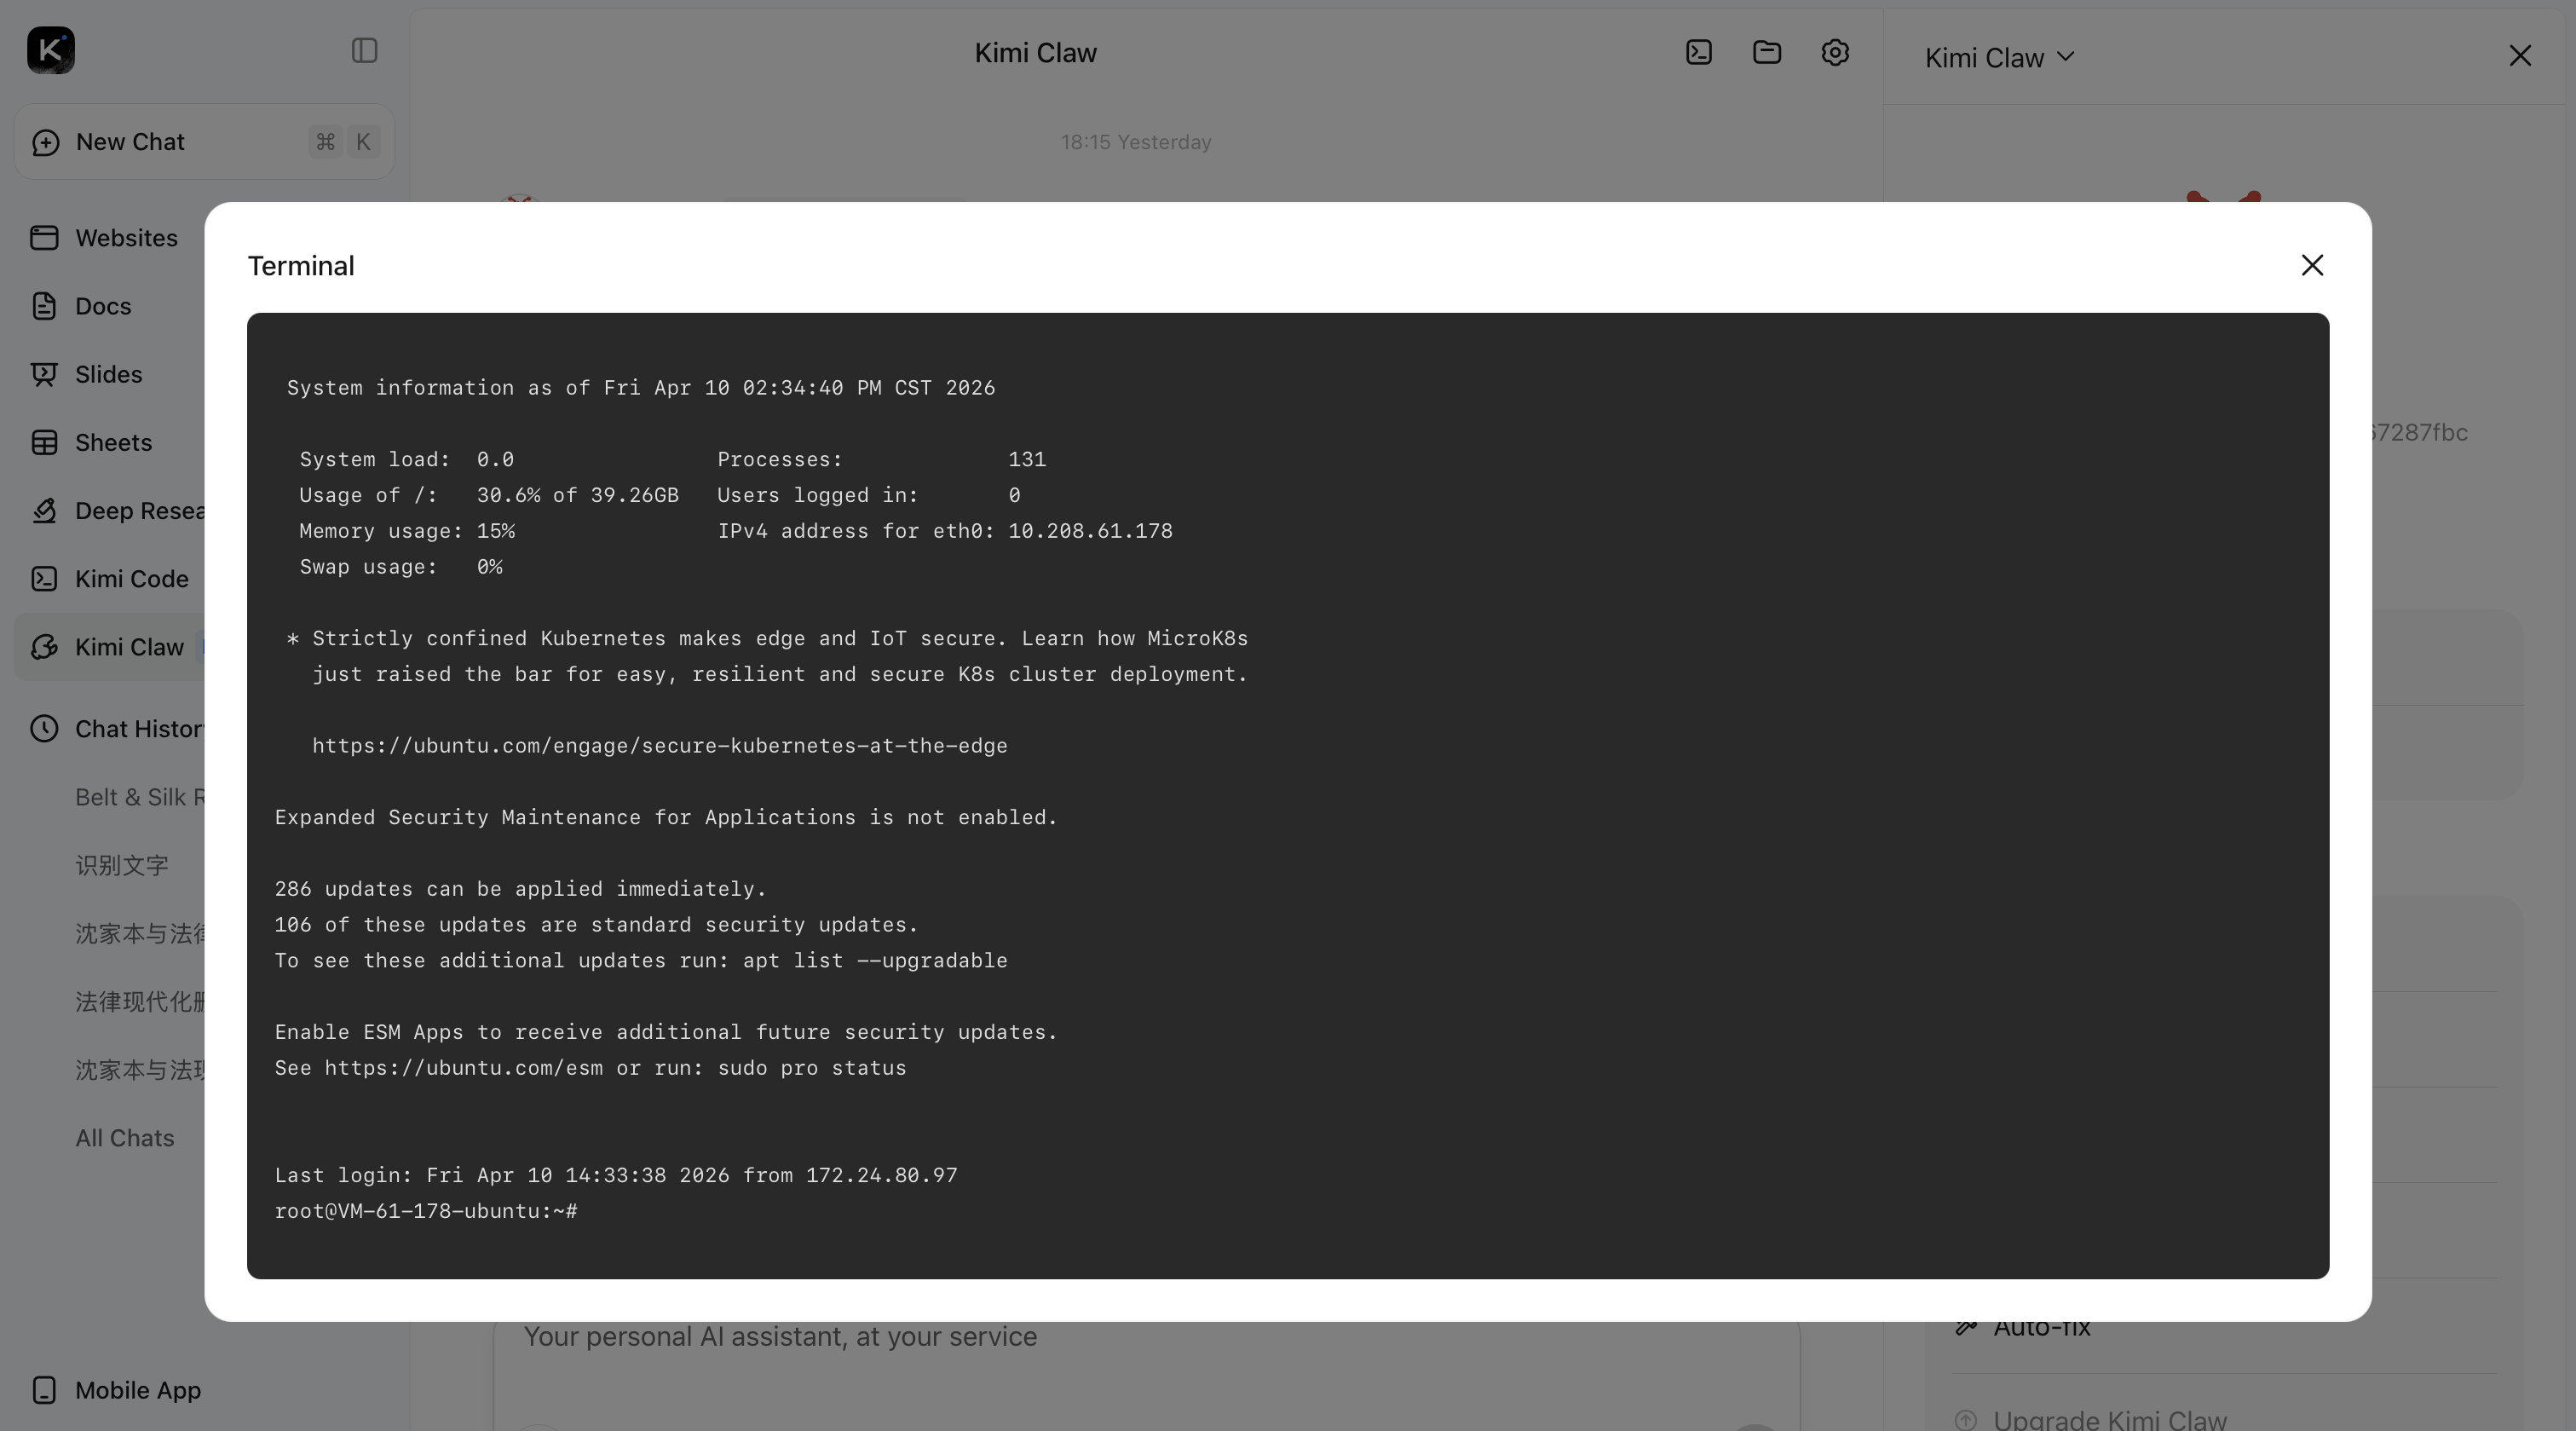Toggle the sidebar collapse control
This screenshot has width=2576, height=1431.
[364, 50]
